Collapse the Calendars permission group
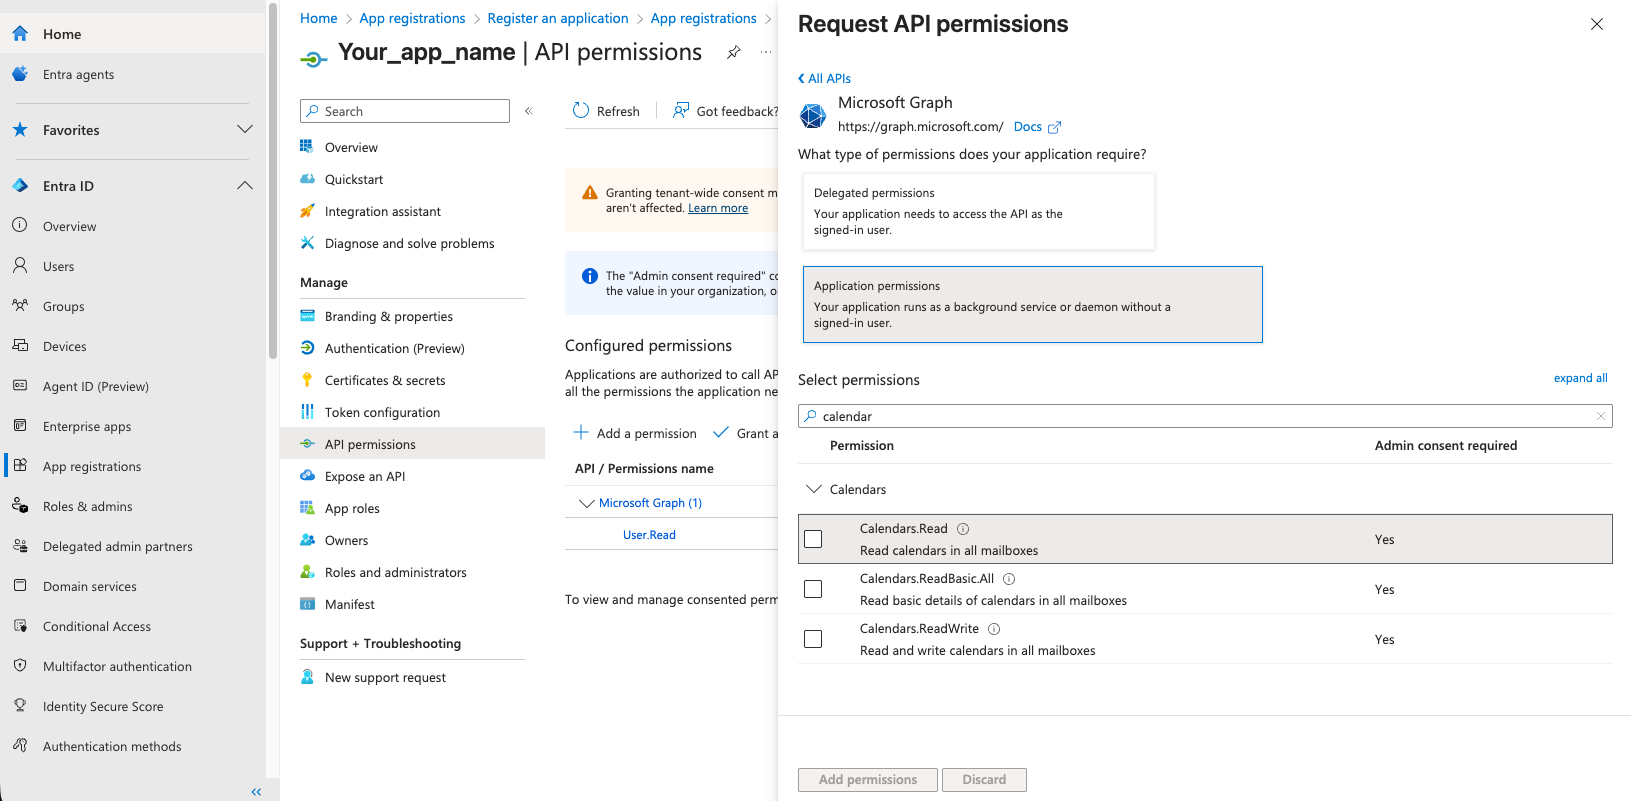This screenshot has width=1631, height=801. (814, 489)
